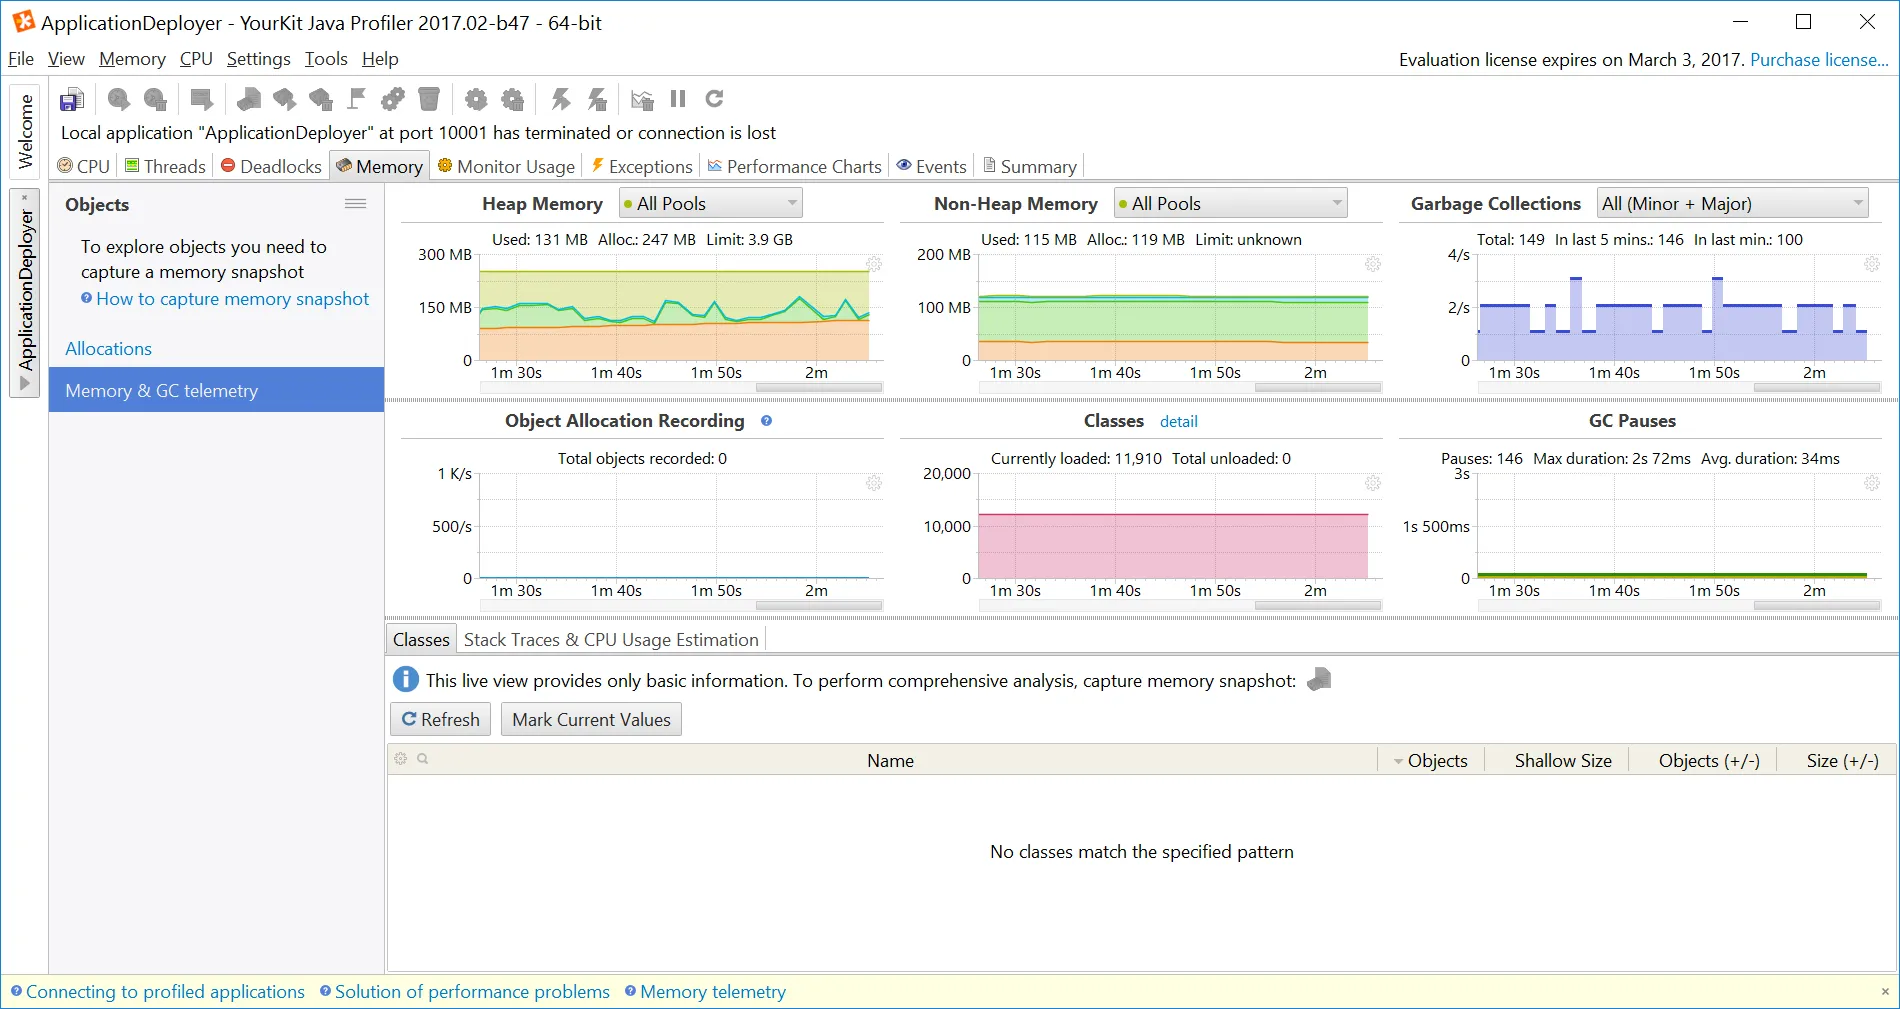Click the Refresh button

440,719
